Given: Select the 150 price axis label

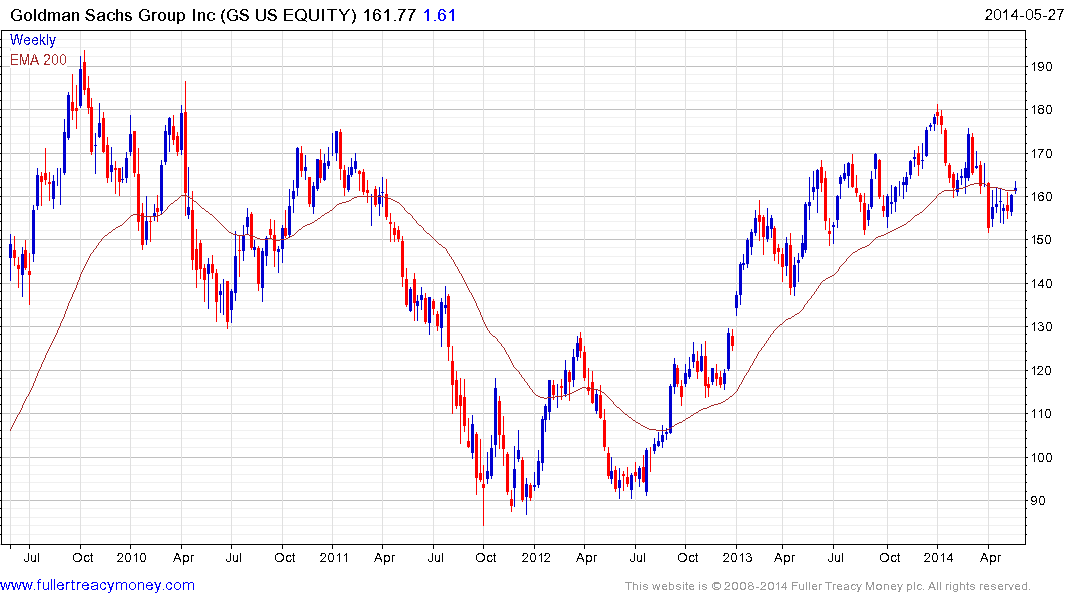Looking at the screenshot, I should coord(1041,240).
